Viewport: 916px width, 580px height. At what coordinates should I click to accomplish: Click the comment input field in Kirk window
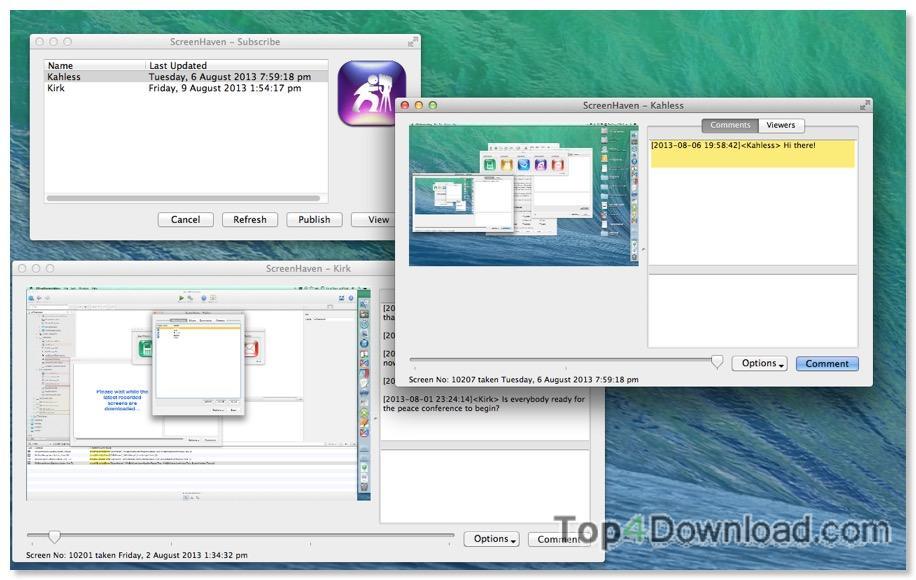pyautogui.click(x=485, y=486)
